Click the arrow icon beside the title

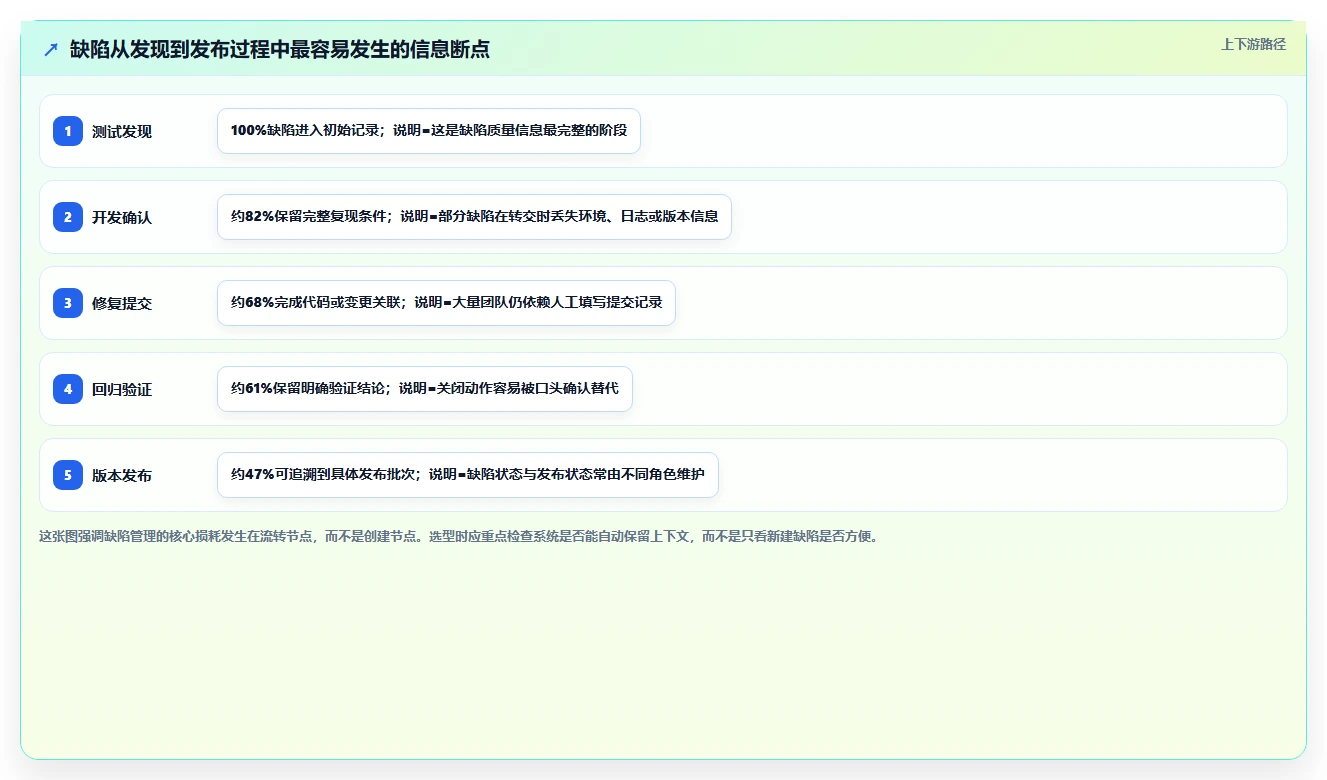pyautogui.click(x=51, y=50)
